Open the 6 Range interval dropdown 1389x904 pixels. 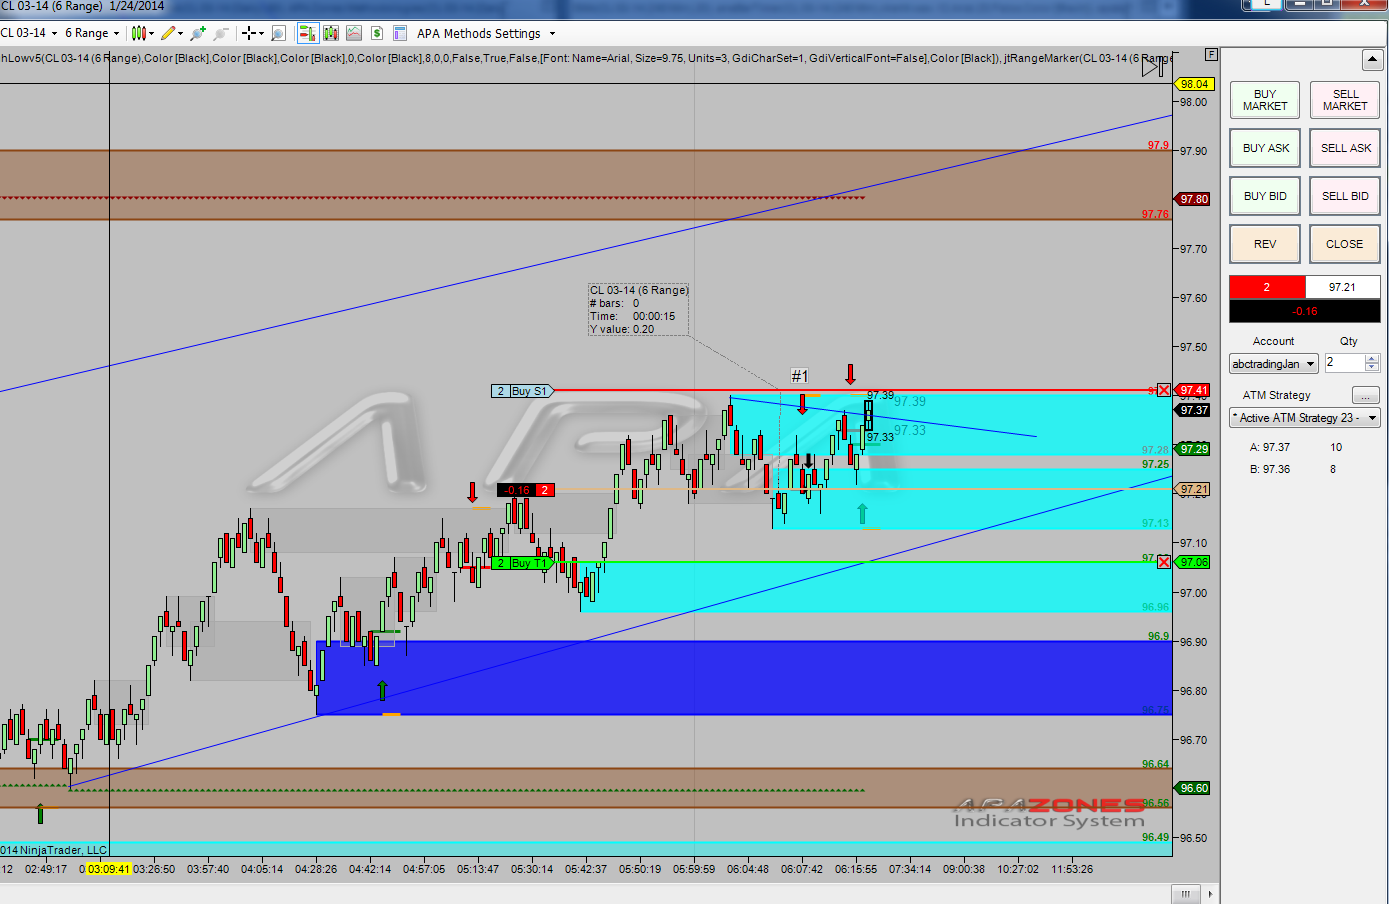(x=92, y=33)
